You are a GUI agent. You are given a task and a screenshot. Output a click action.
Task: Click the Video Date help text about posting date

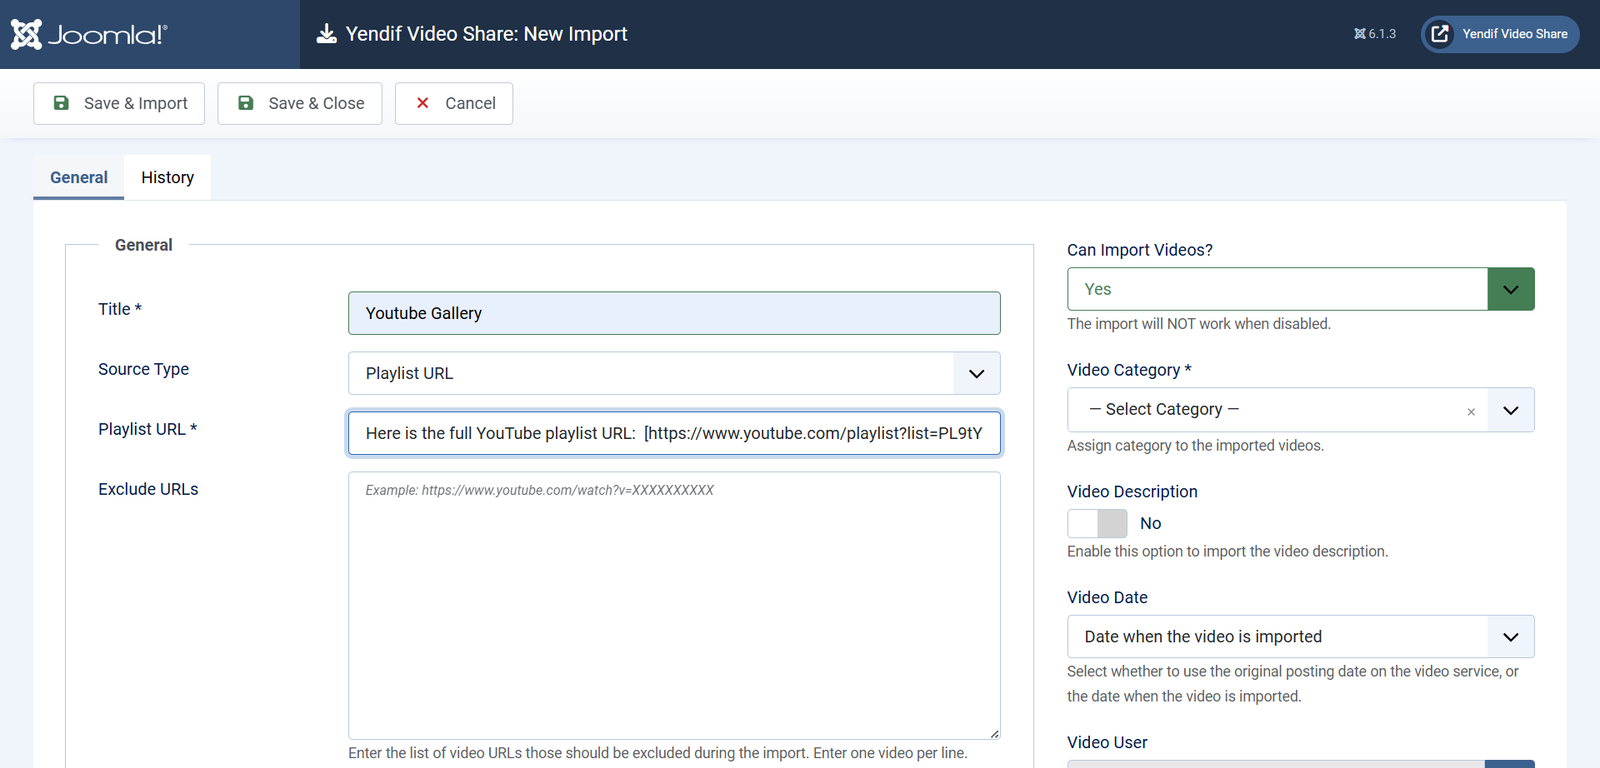(1293, 684)
